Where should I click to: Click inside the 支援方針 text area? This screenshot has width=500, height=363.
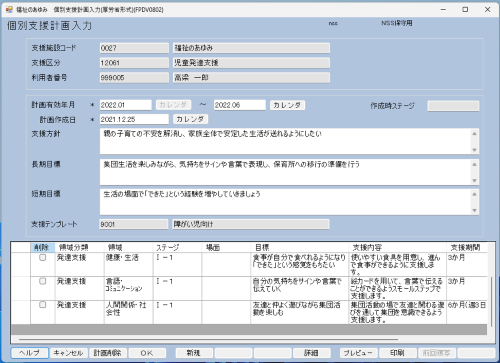tap(285, 141)
